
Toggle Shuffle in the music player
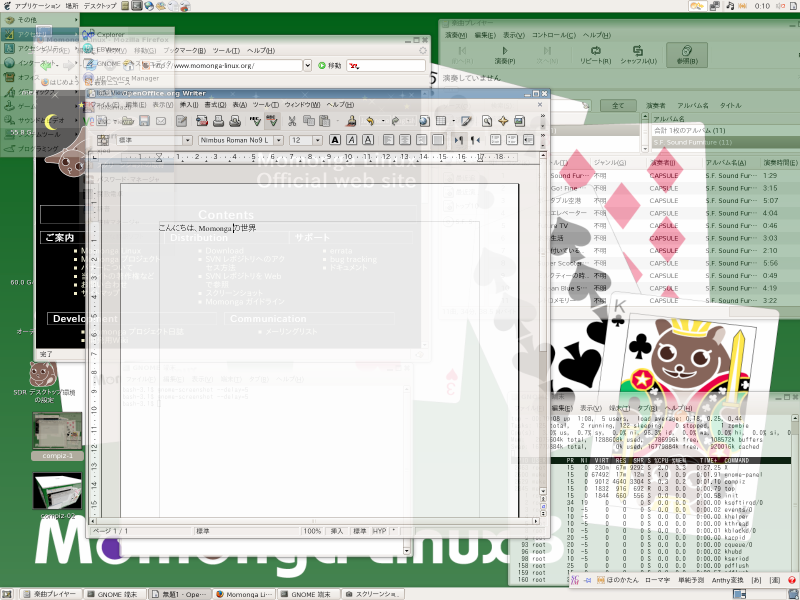tap(638, 55)
